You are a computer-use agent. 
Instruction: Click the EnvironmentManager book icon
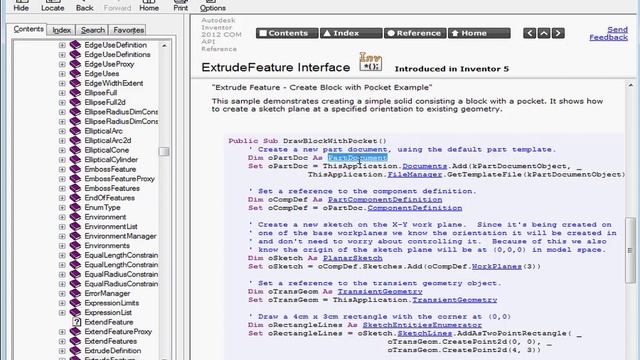(x=75, y=236)
